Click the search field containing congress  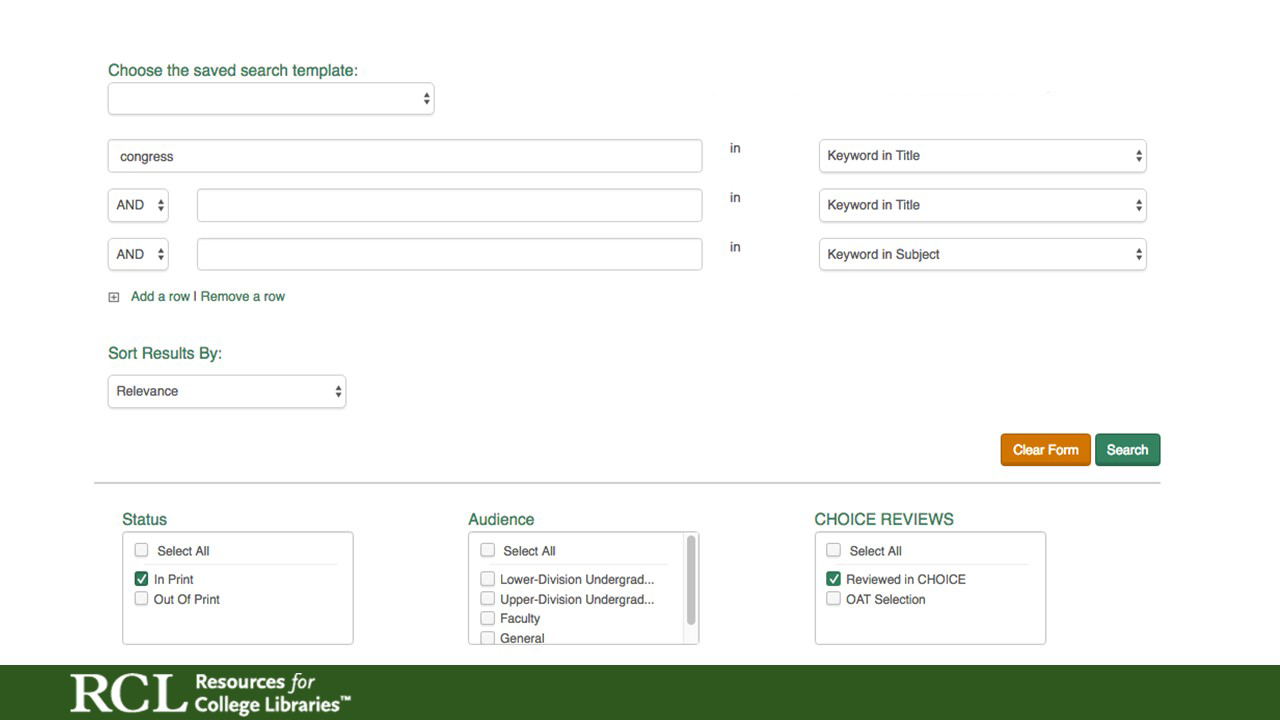405,156
